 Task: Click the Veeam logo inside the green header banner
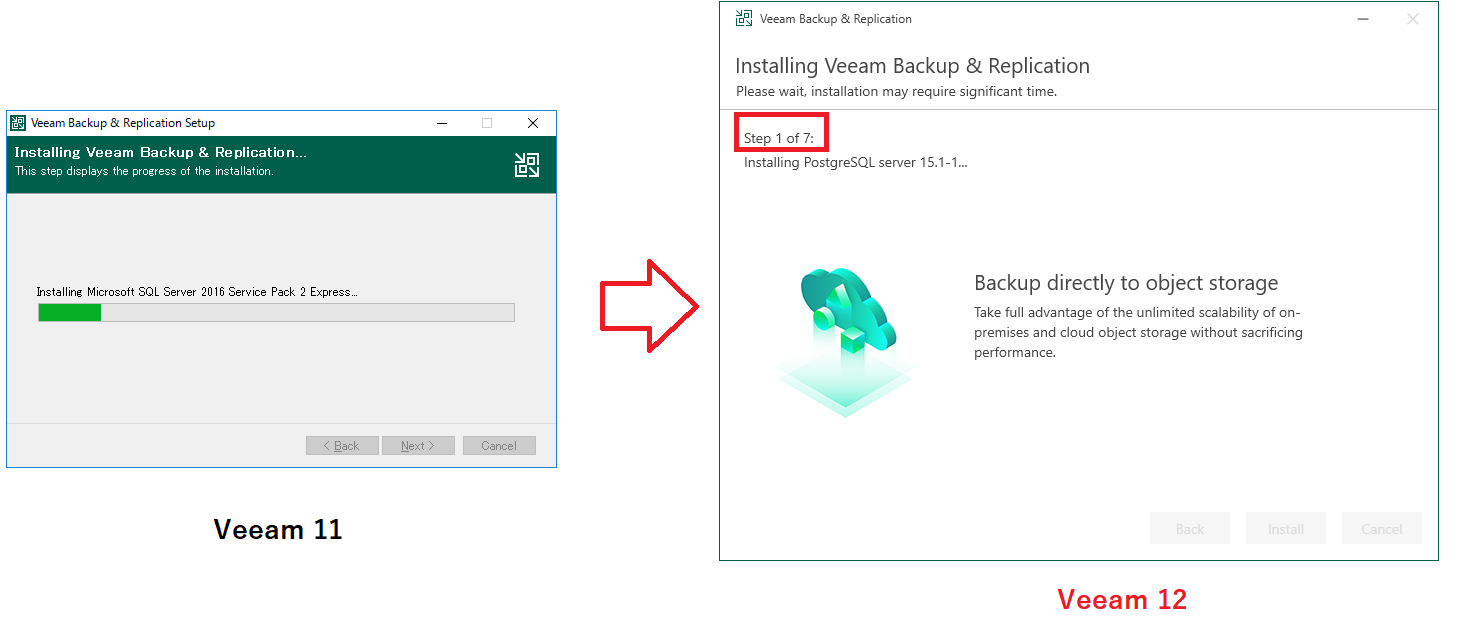tap(527, 164)
